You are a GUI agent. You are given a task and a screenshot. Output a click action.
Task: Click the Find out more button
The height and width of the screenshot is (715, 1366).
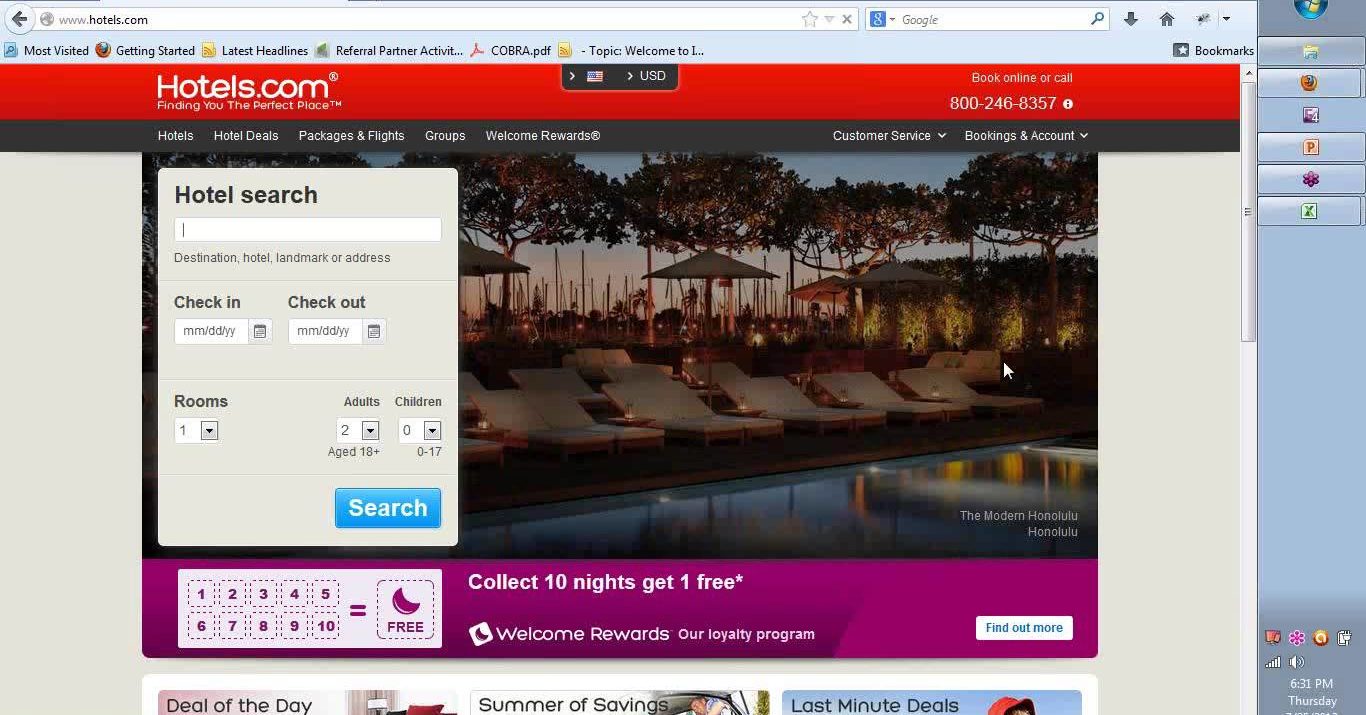(x=1024, y=628)
